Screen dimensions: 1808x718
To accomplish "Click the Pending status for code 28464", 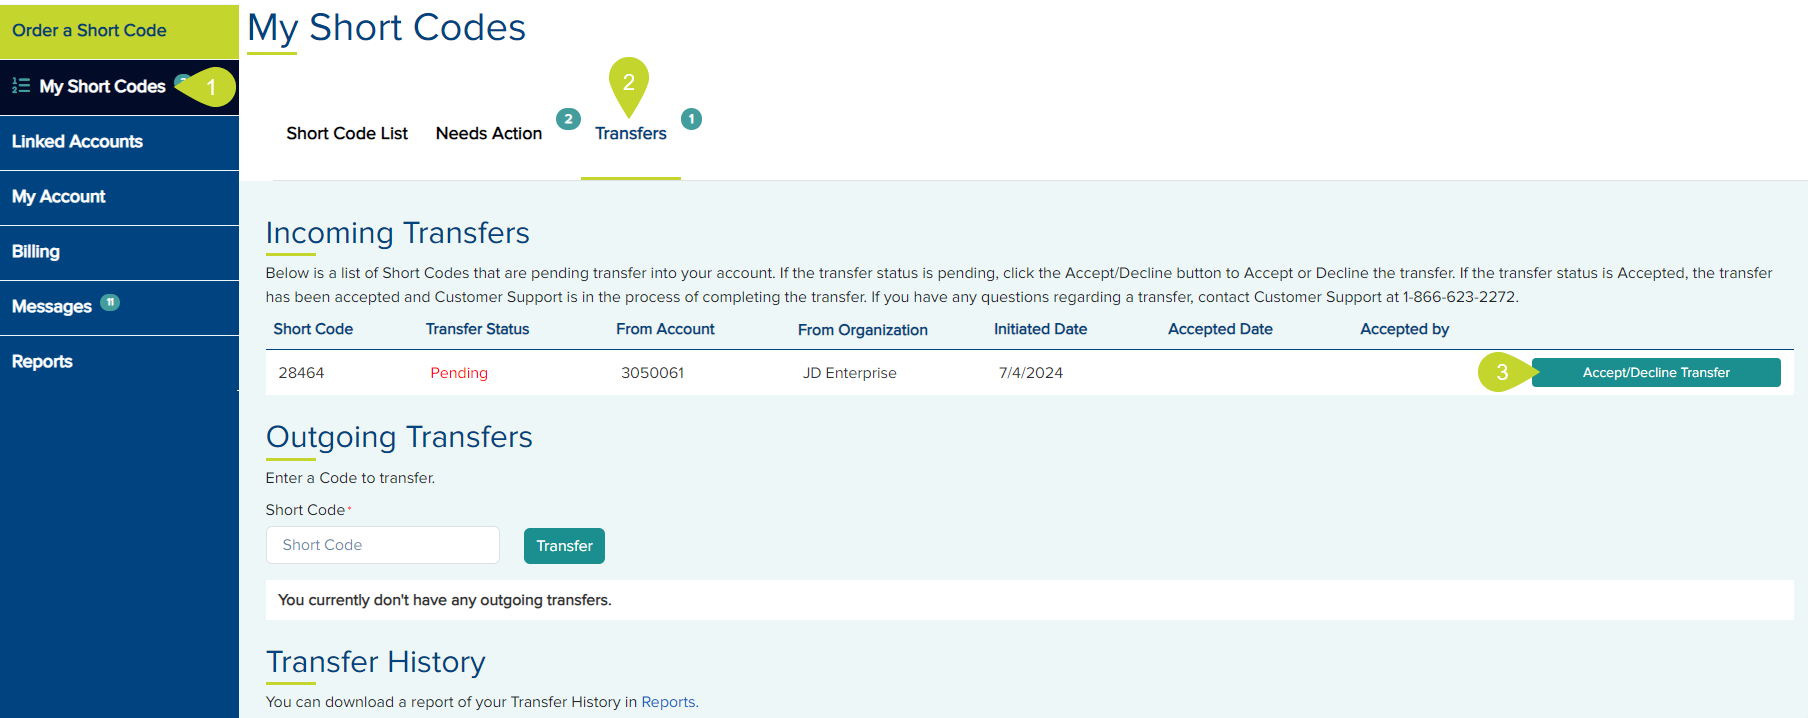I will pos(459,373).
